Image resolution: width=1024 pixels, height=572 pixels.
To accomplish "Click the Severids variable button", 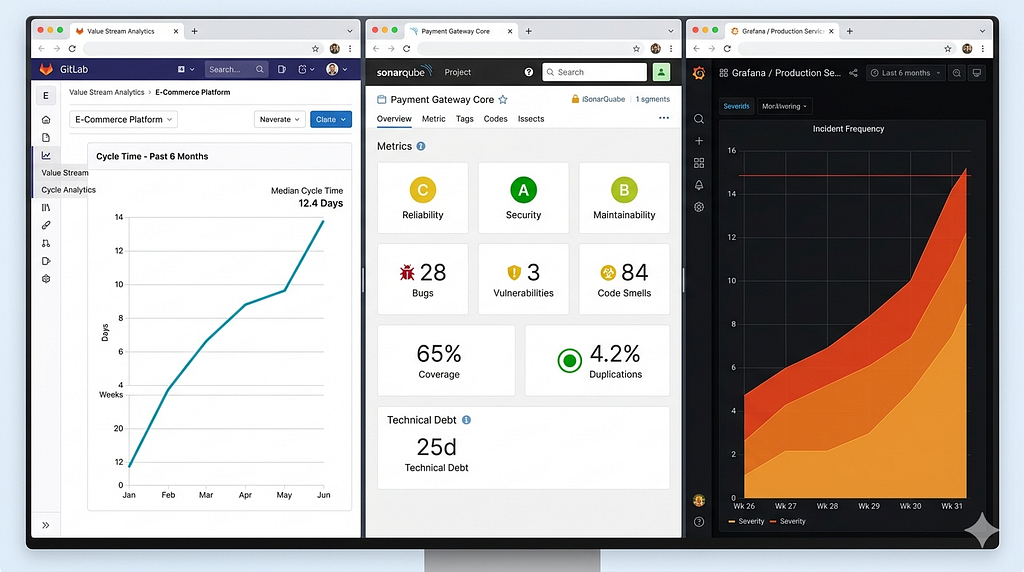I will point(736,106).
